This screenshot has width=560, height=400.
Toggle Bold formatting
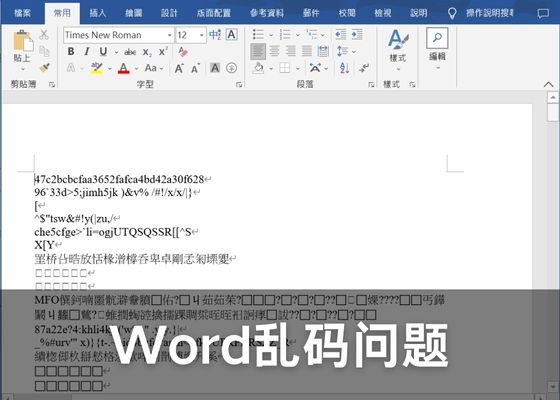(x=71, y=51)
